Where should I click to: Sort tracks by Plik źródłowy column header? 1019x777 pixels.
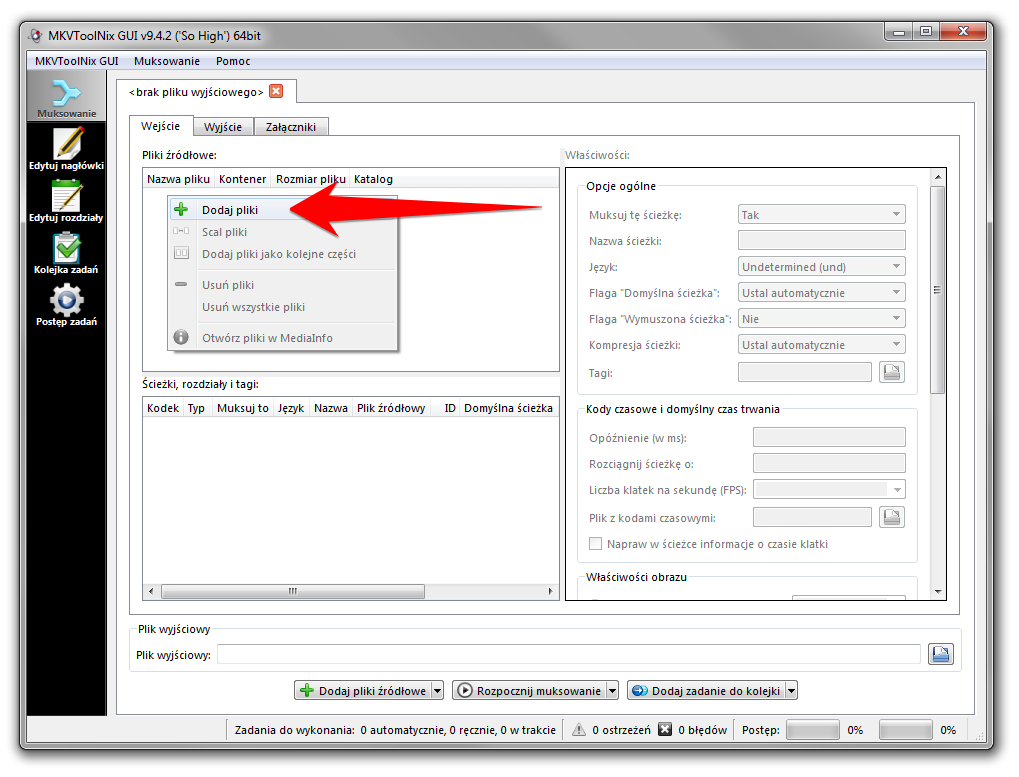(391, 408)
